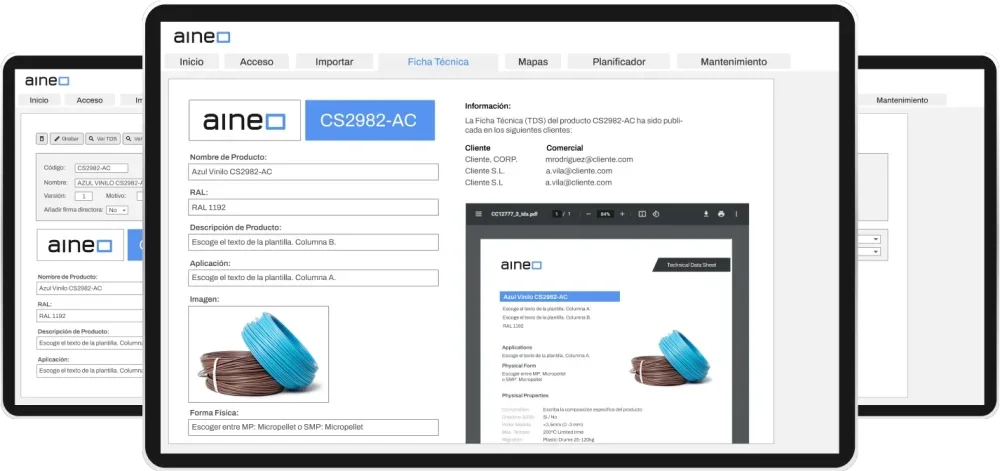The height and width of the screenshot is (471, 1000).
Task: Open the Mantenimiento tab in front window
Action: (x=733, y=62)
